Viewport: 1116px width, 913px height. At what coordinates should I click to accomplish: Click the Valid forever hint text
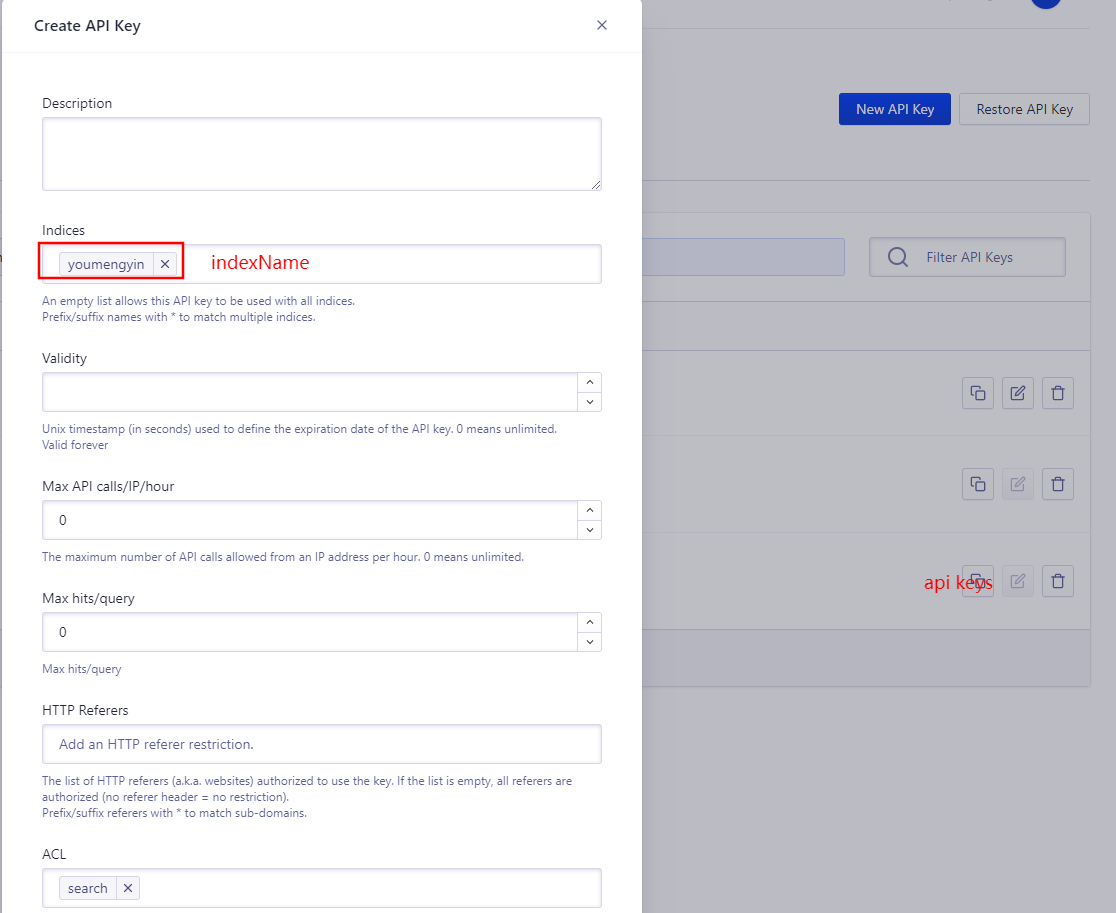75,445
